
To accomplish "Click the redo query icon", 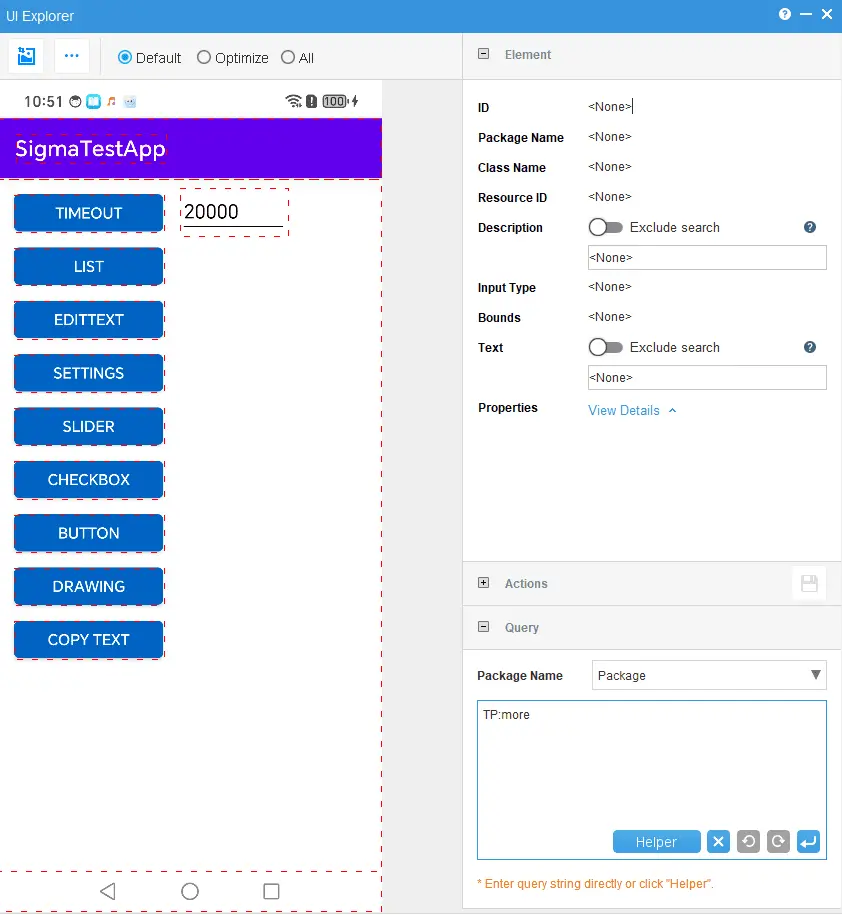I will point(778,841).
